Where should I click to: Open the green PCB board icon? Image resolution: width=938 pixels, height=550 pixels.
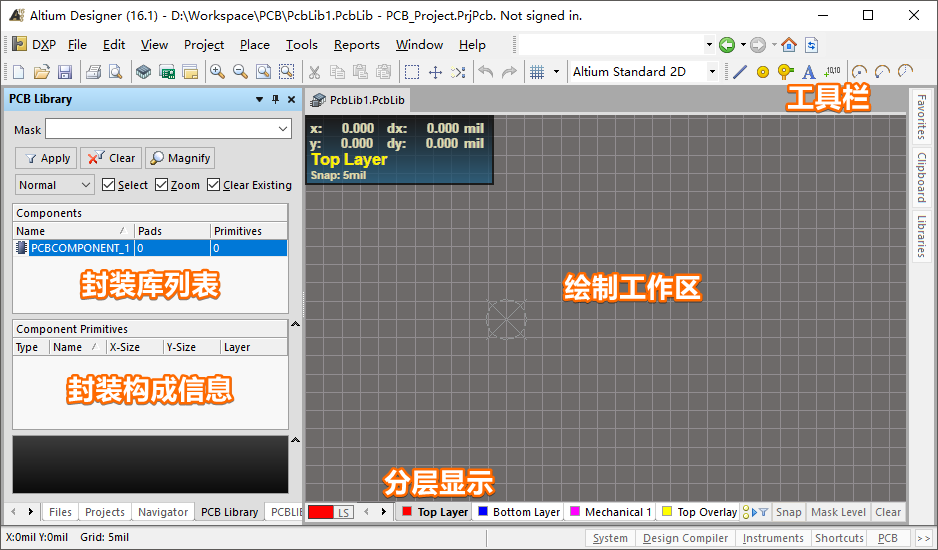pyautogui.click(x=167, y=72)
